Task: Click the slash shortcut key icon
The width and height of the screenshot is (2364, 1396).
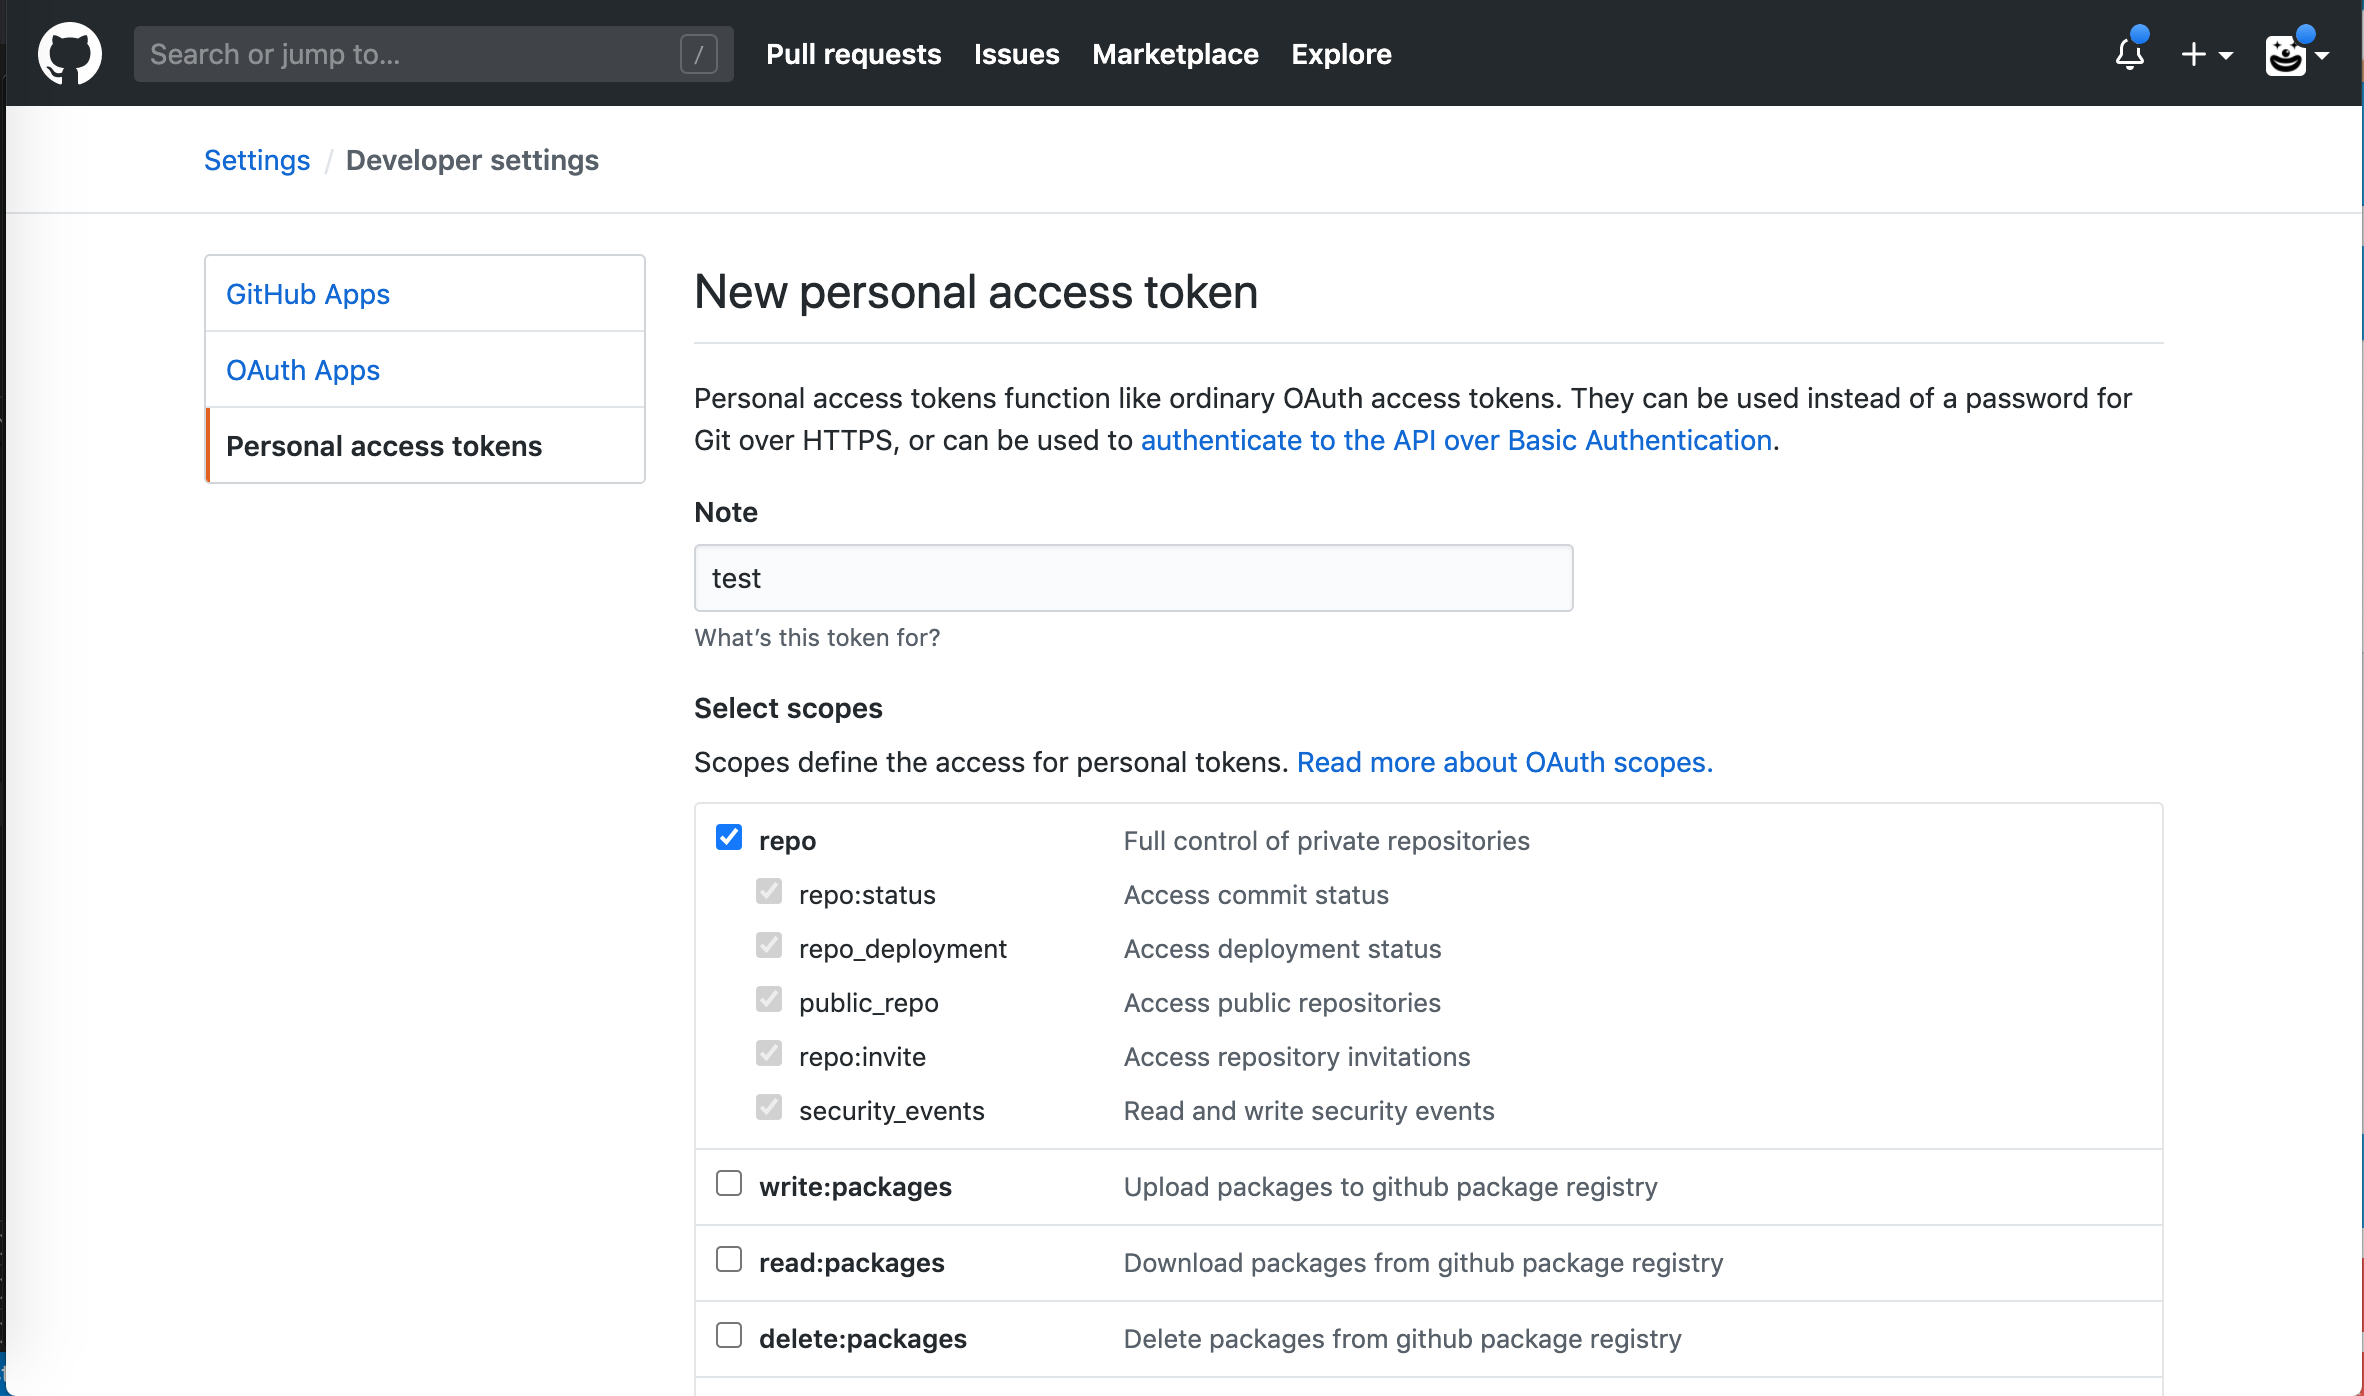Action: point(698,54)
